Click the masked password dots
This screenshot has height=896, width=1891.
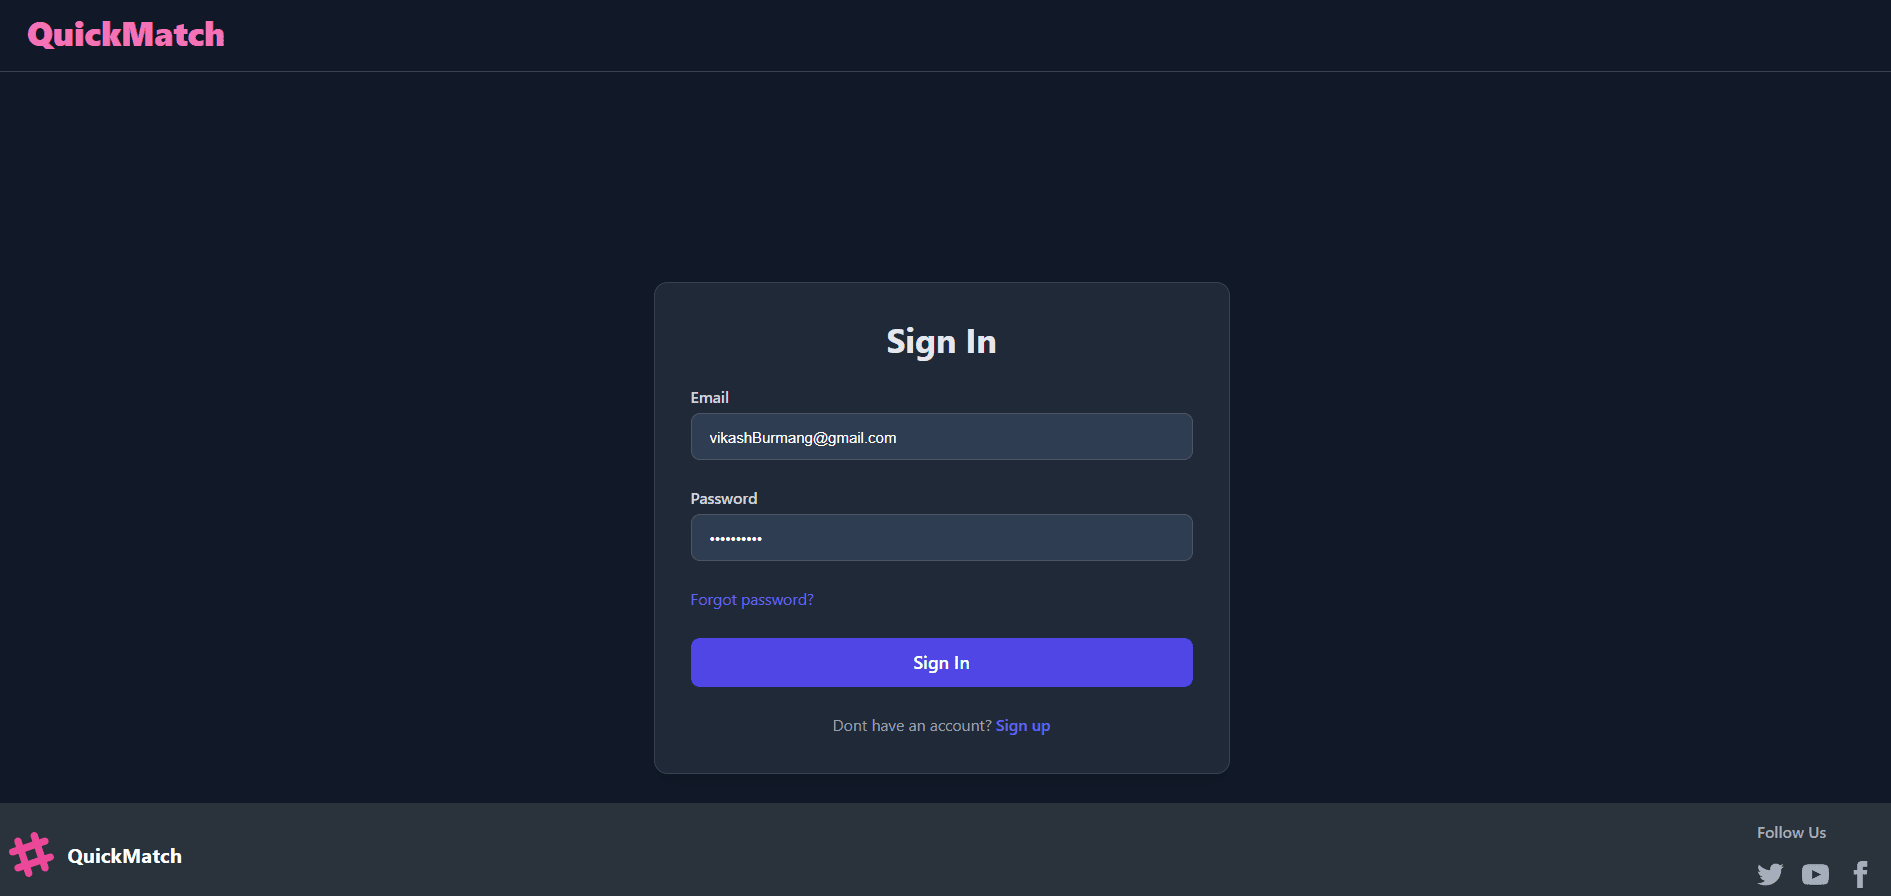click(736, 539)
